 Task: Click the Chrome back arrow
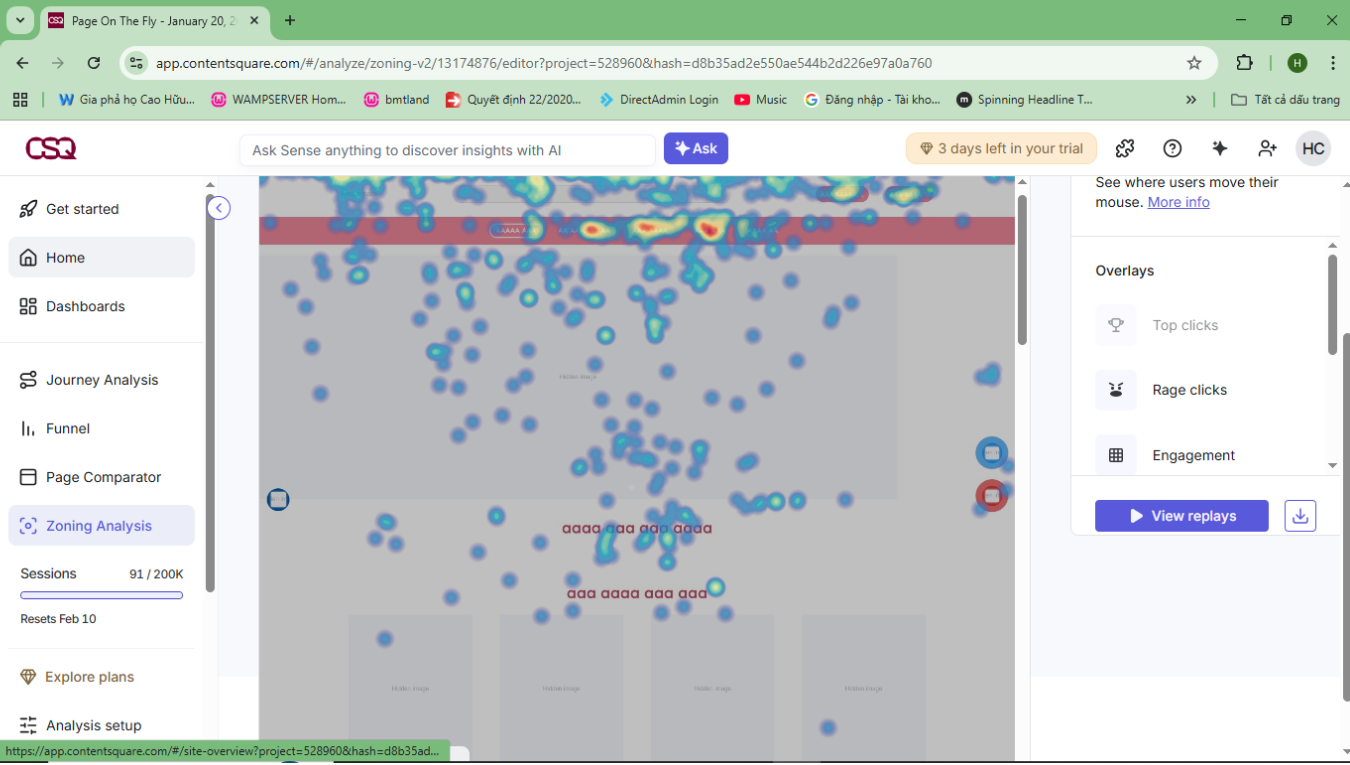(22, 63)
